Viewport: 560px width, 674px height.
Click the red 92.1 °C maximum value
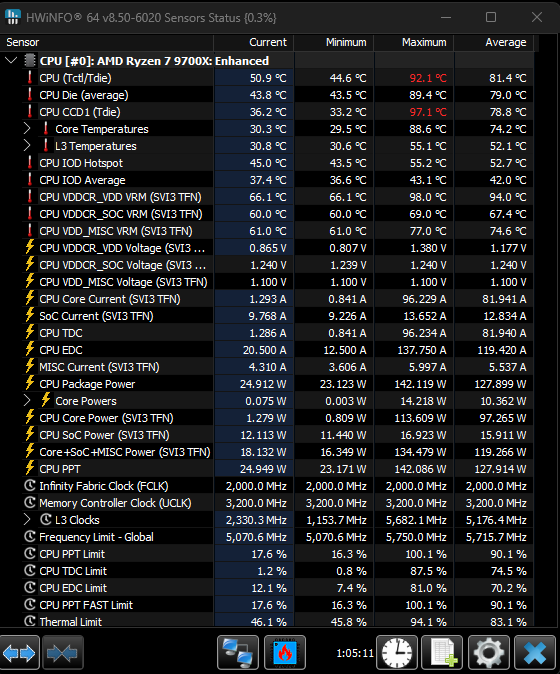tap(428, 78)
